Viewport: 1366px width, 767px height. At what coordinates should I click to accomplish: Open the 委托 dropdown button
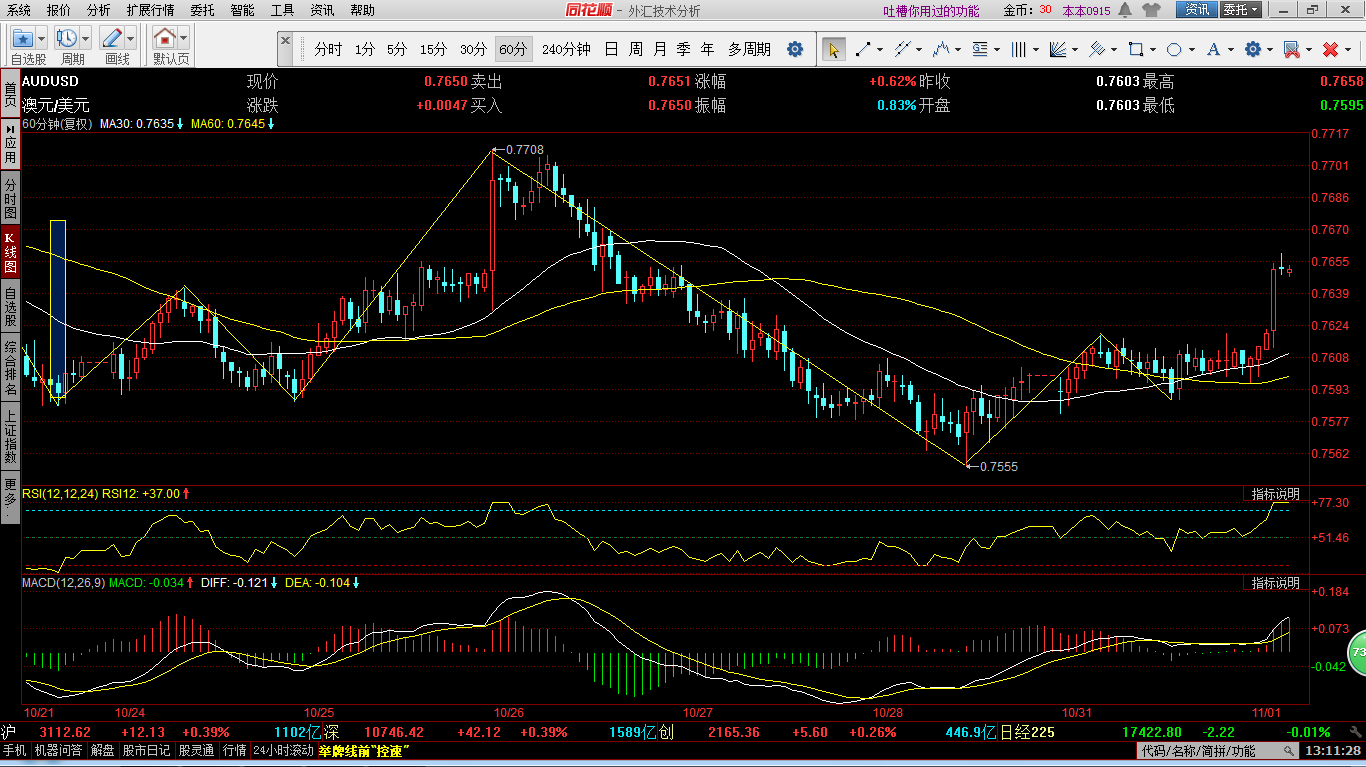tap(1239, 10)
